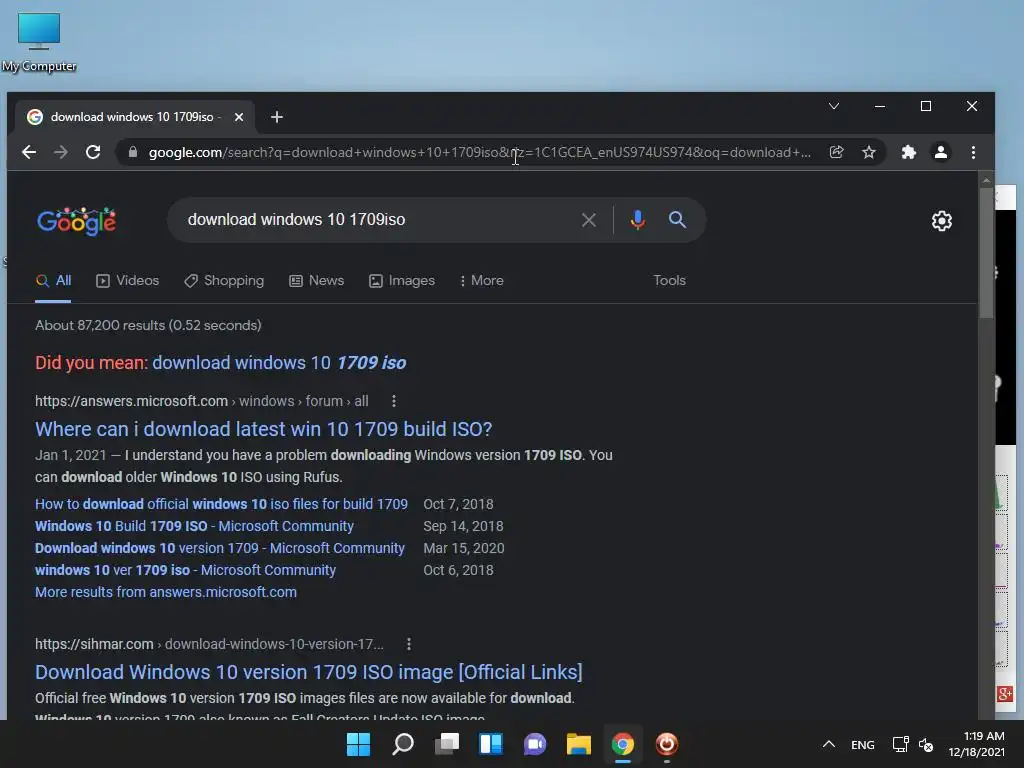The height and width of the screenshot is (768, 1024).
Task: Open Chrome three-dot menu
Action: pos(973,152)
